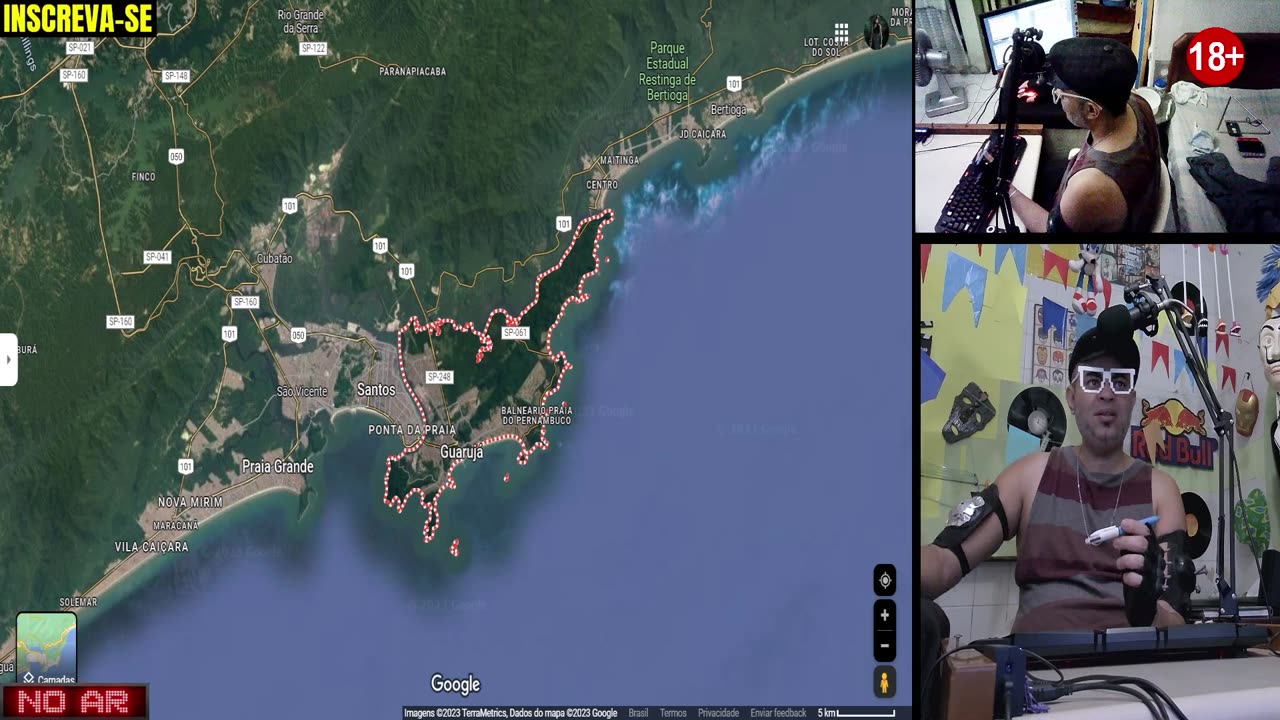This screenshot has width=1280, height=720.
Task: Click the Solemar label
Action: point(78,602)
